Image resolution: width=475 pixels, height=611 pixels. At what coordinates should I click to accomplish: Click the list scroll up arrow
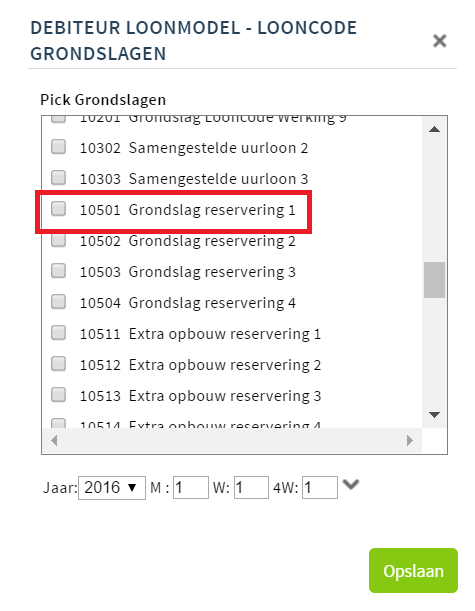click(434, 129)
